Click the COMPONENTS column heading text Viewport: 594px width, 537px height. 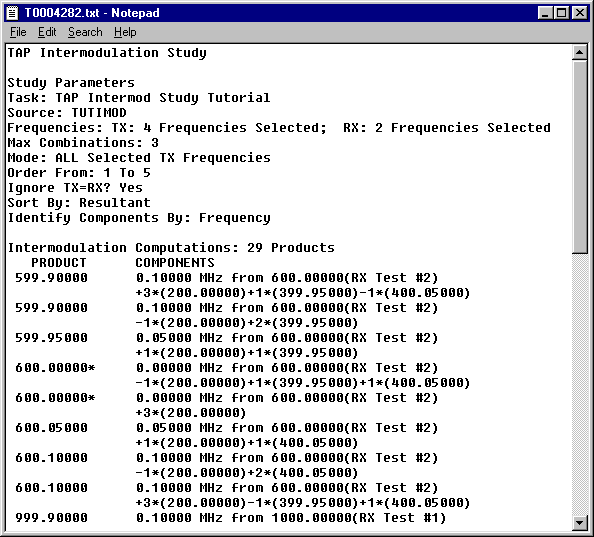click(x=175, y=263)
